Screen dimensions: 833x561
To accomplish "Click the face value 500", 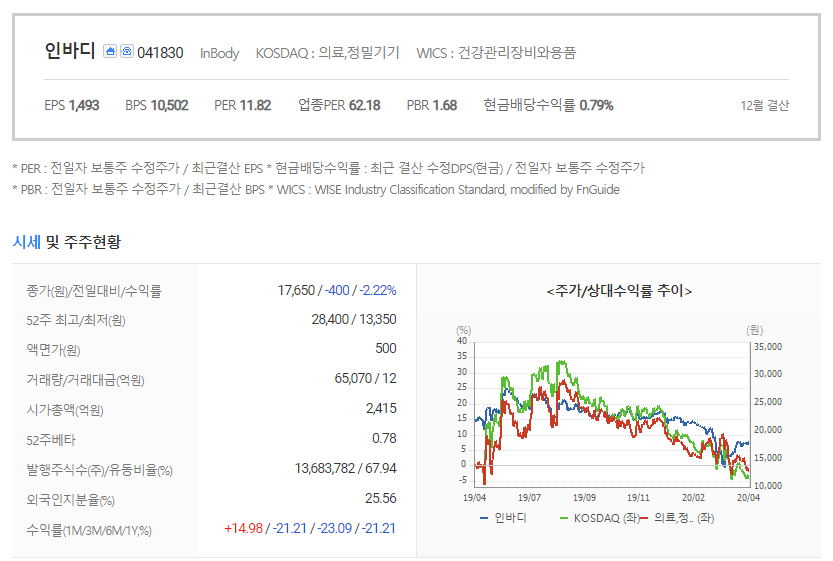I will [386, 348].
